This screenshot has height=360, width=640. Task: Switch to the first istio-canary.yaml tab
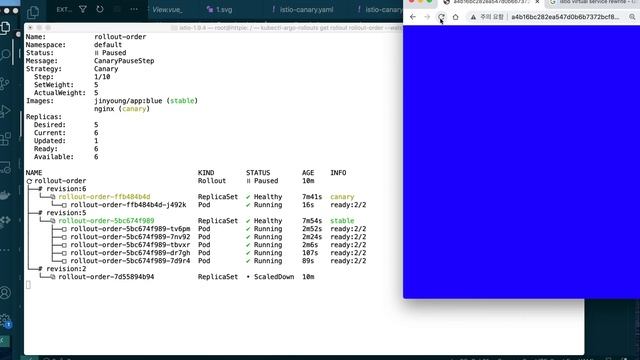303,9
